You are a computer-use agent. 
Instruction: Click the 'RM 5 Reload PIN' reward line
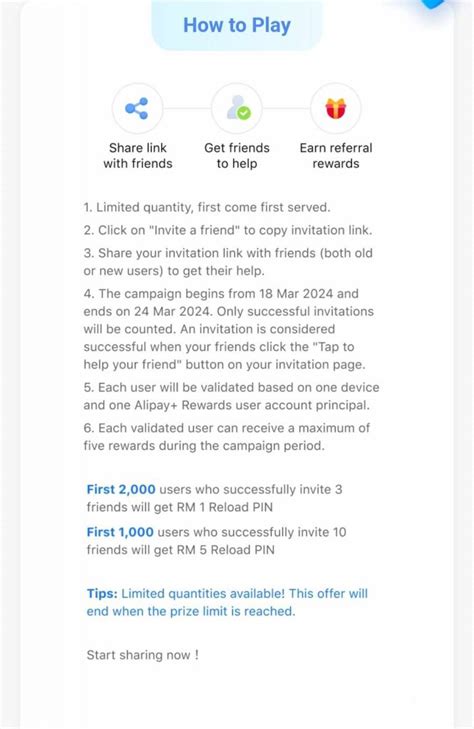[180, 550]
